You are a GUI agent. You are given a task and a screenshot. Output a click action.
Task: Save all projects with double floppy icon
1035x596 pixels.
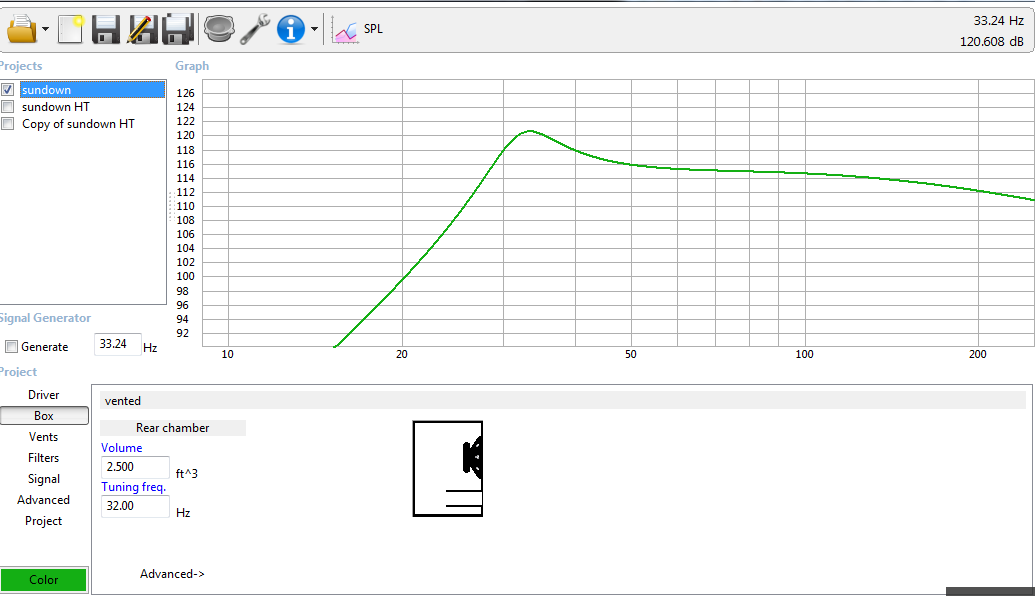click(x=178, y=29)
